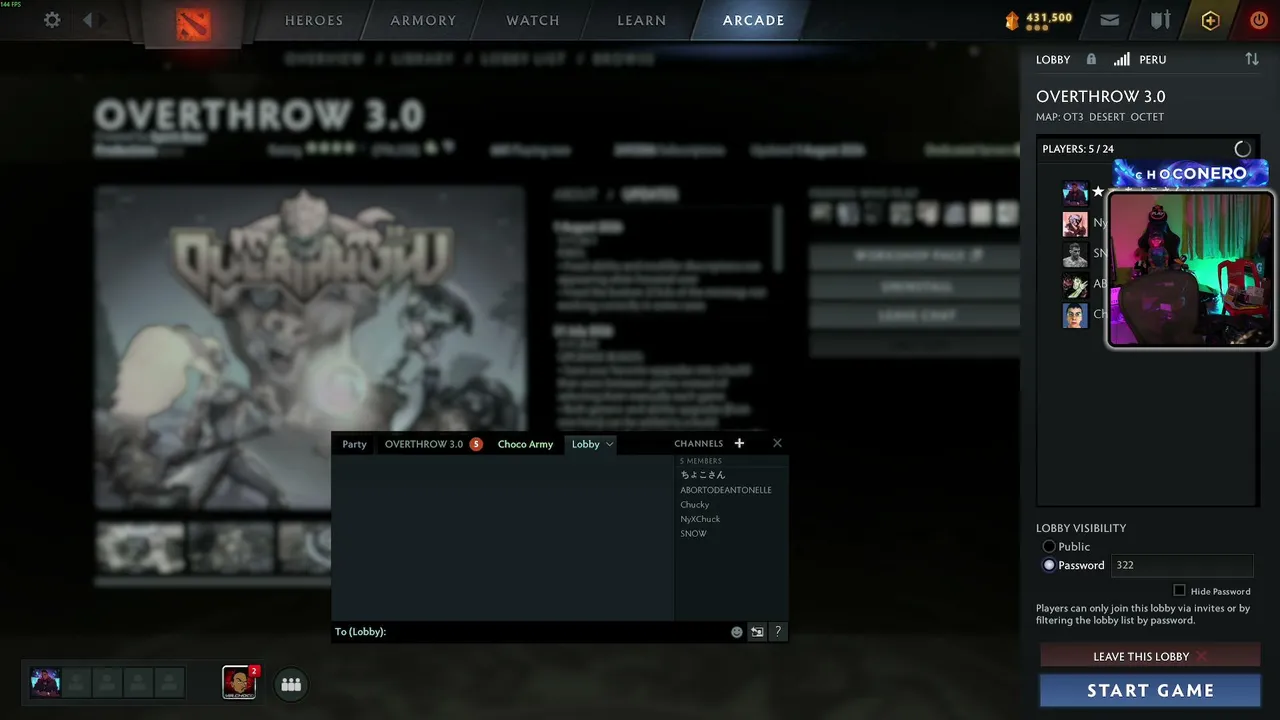Select the third lobby player avatar
The height and width of the screenshot is (720, 1280).
1075,254
